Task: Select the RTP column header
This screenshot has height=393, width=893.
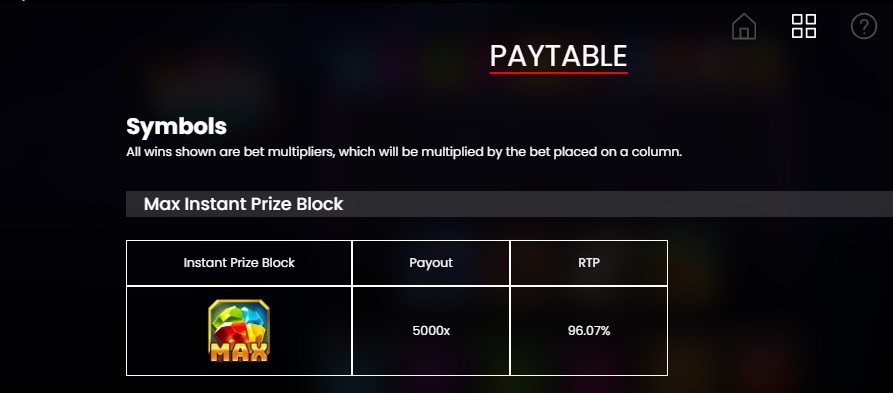Action: coord(589,263)
